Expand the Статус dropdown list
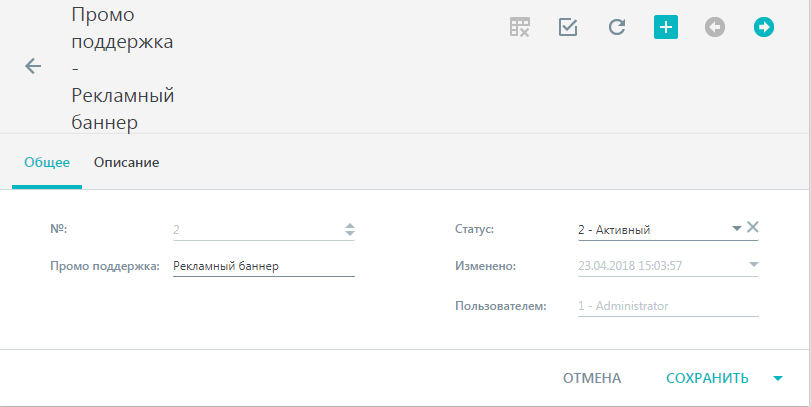Viewport: 811px width, 407px height. point(737,228)
